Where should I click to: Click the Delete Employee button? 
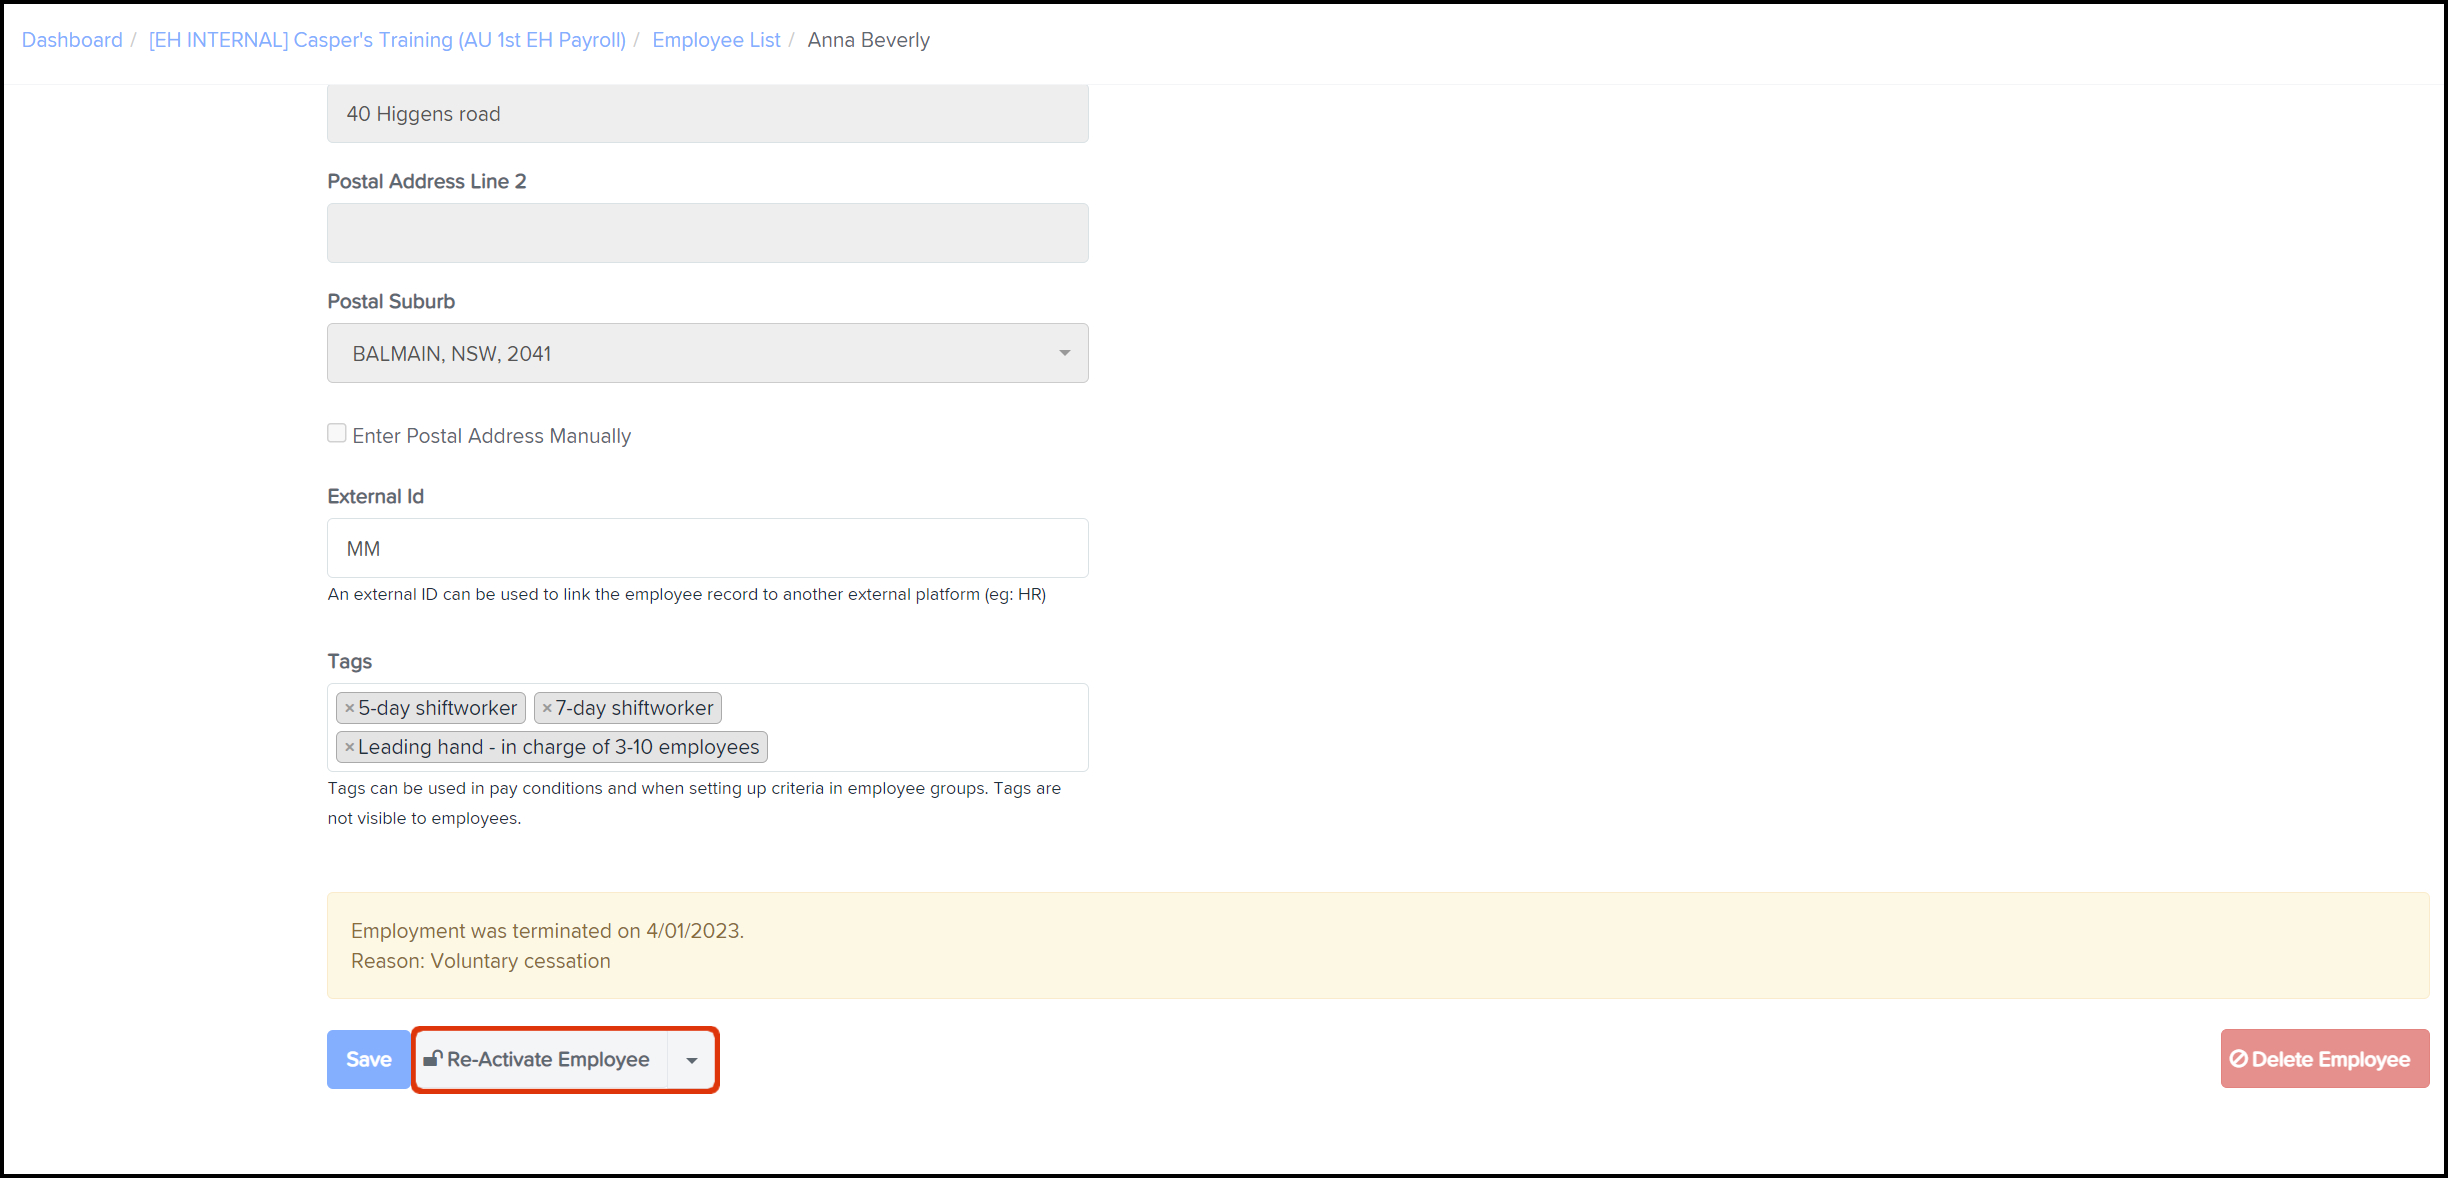tap(2324, 1059)
